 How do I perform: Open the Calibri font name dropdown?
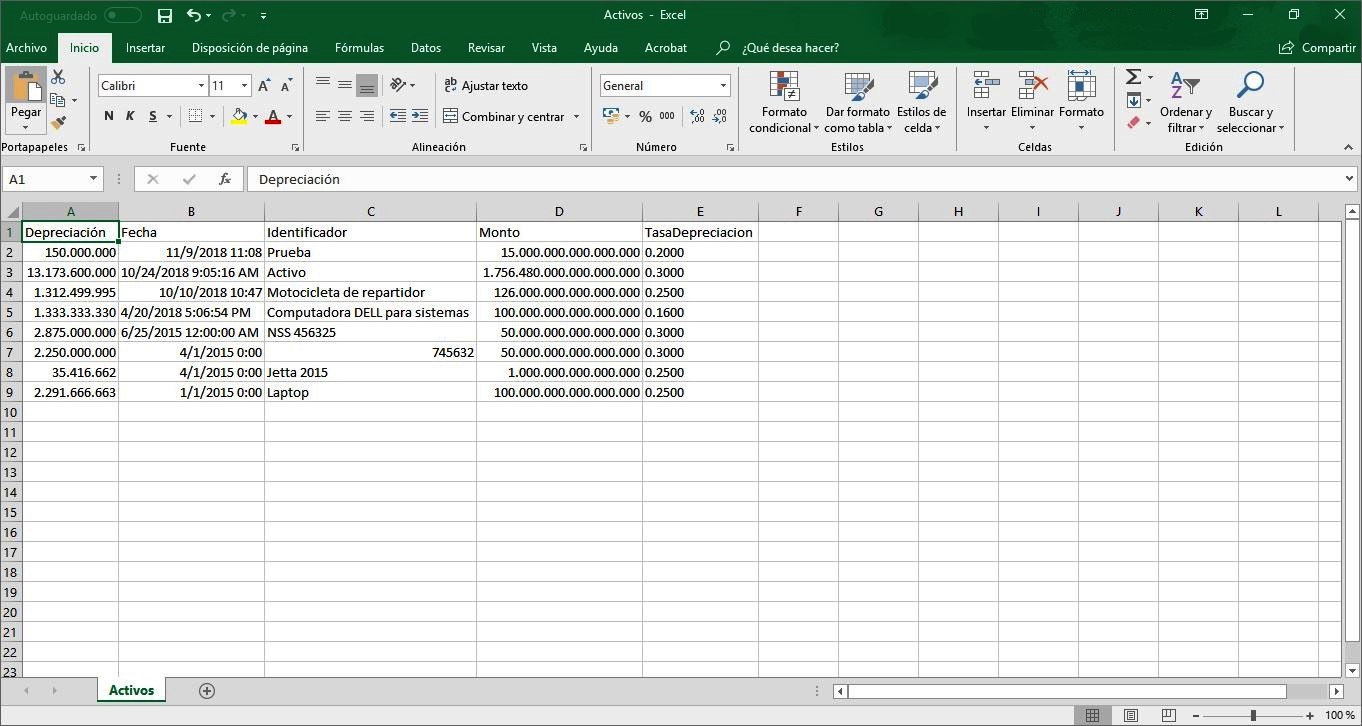tap(201, 86)
